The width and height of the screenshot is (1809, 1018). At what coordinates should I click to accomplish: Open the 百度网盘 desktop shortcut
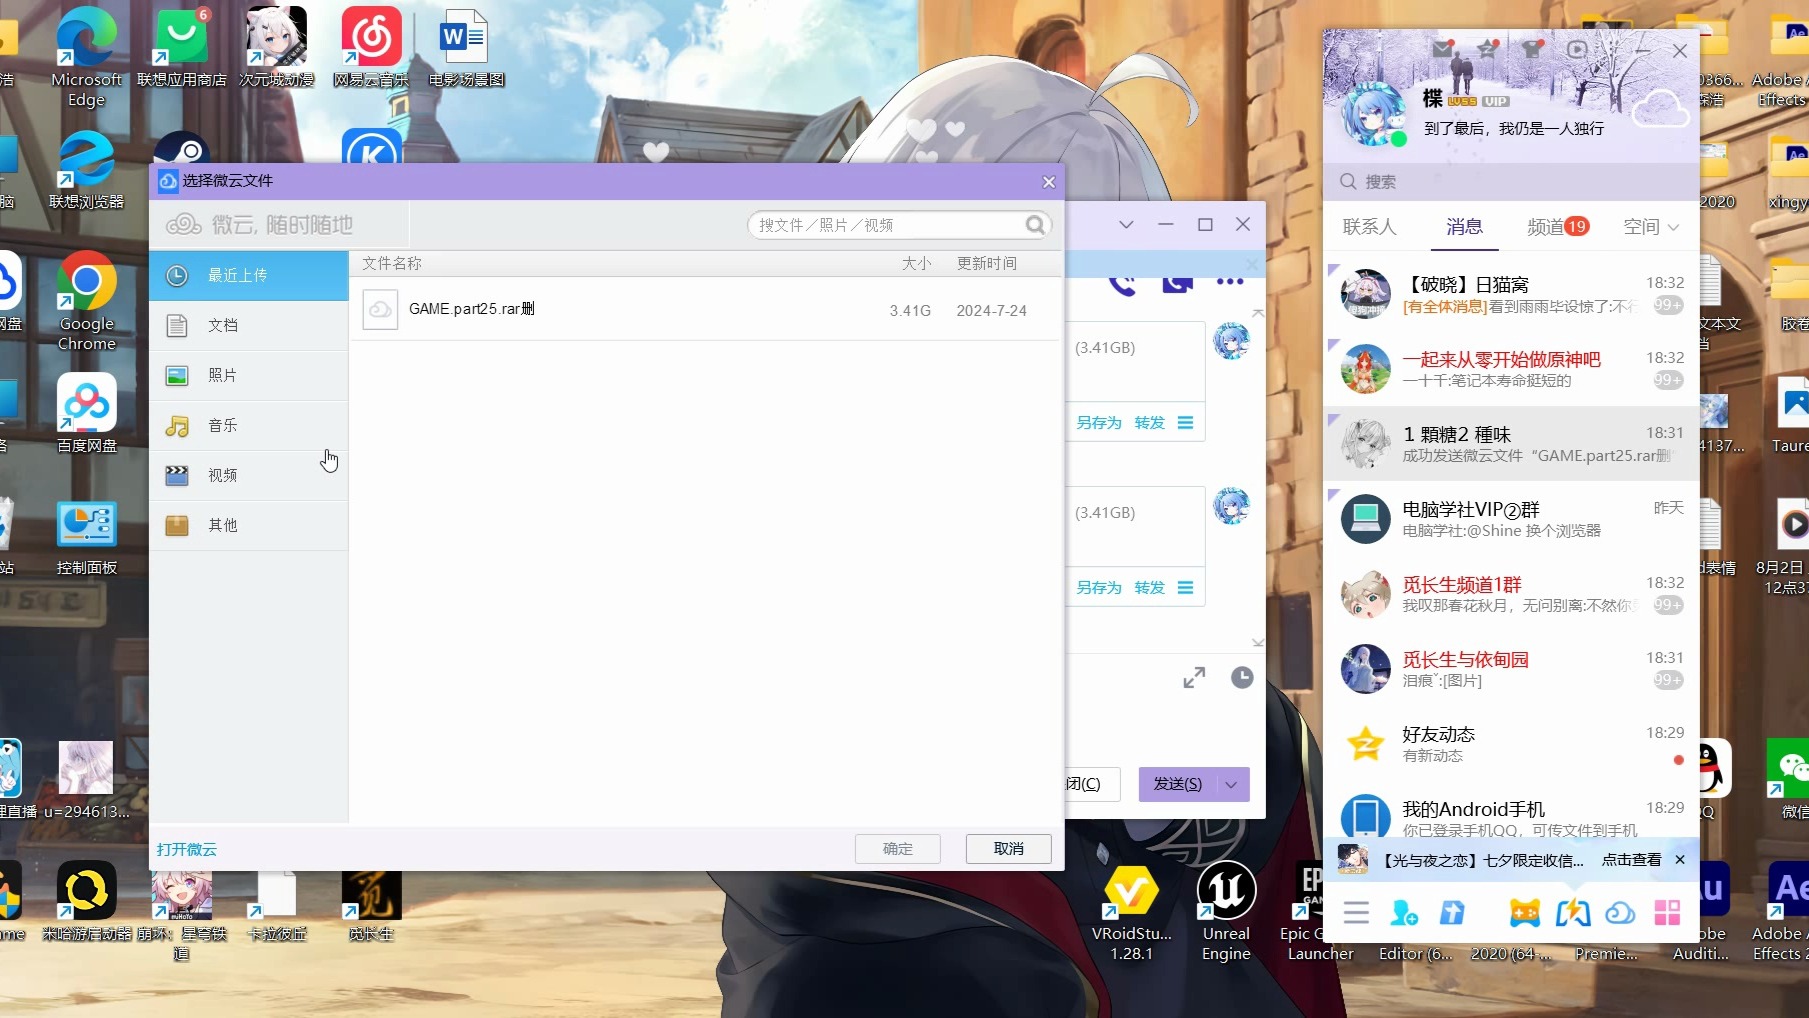click(87, 413)
